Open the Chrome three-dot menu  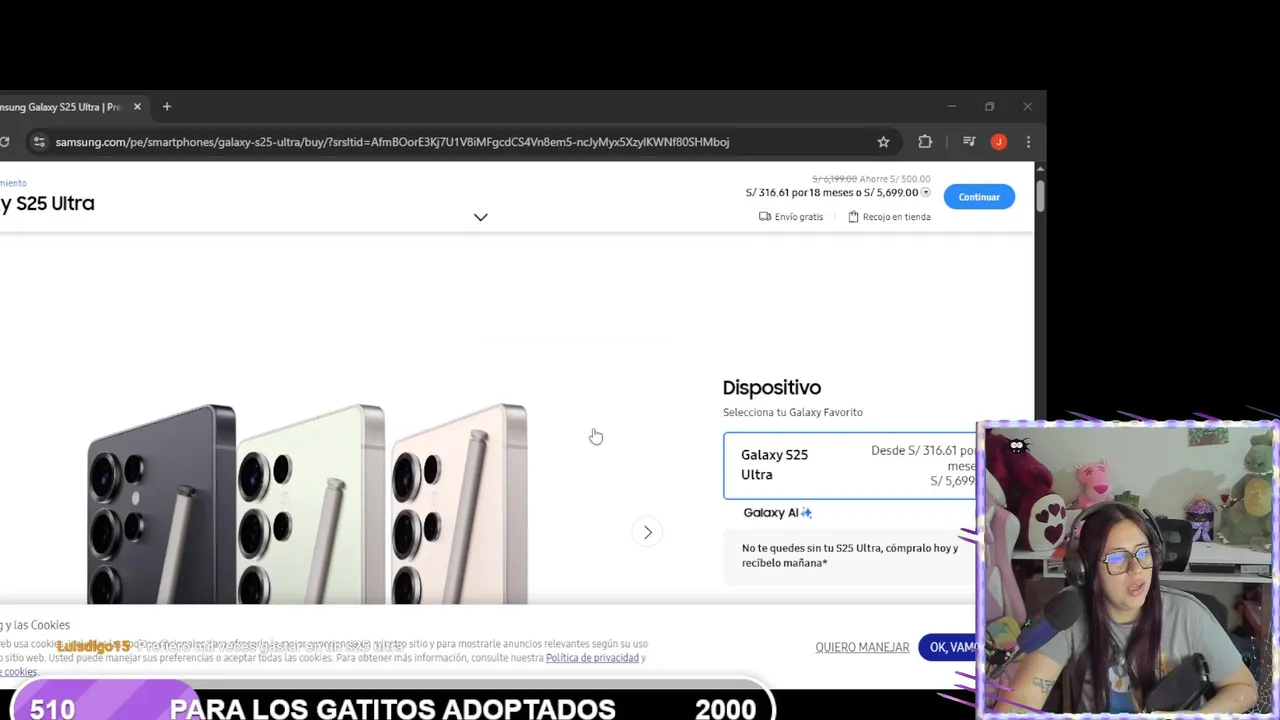[x=1028, y=142]
